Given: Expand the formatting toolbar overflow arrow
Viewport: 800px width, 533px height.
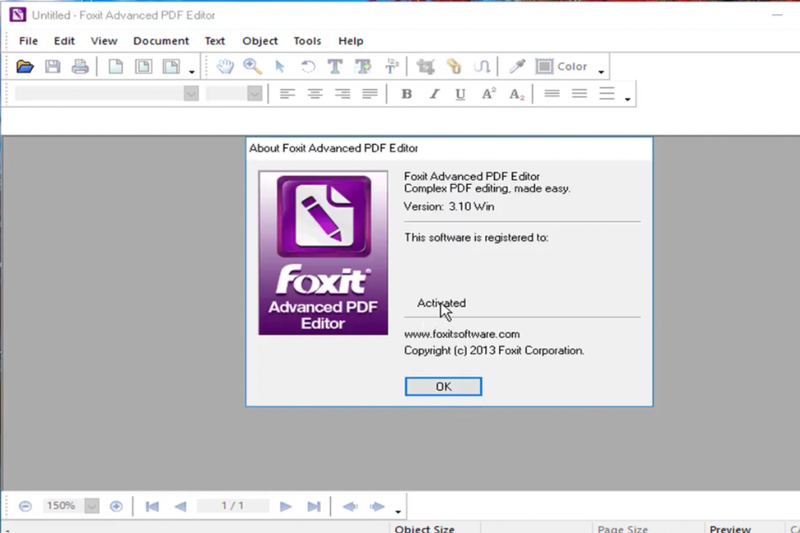Looking at the screenshot, I should click(628, 99).
